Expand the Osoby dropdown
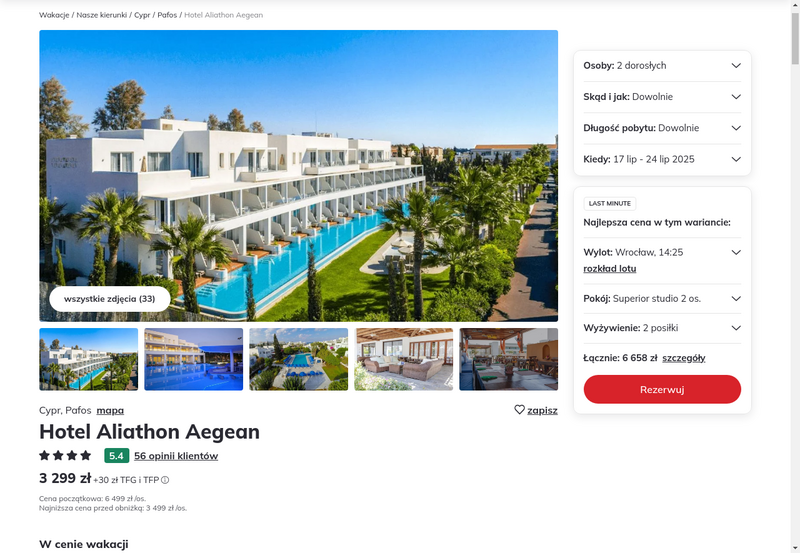The height and width of the screenshot is (553, 800). (662, 65)
